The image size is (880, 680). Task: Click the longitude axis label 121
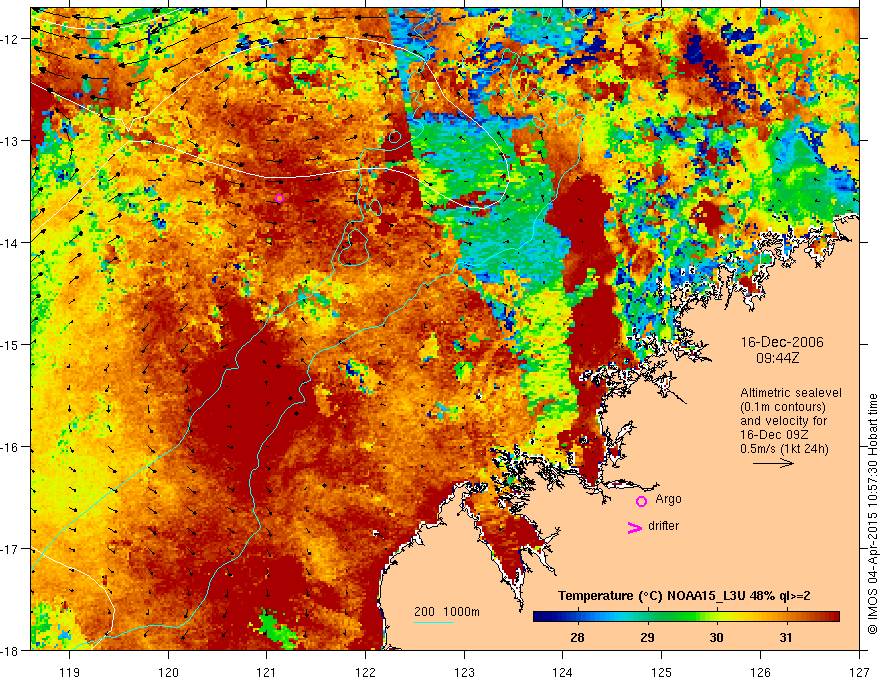pos(267,672)
